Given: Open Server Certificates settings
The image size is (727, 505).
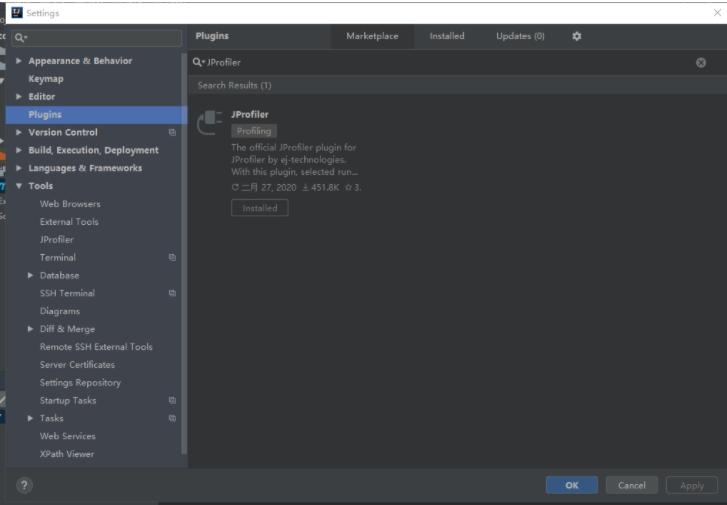Looking at the screenshot, I should [x=77, y=364].
